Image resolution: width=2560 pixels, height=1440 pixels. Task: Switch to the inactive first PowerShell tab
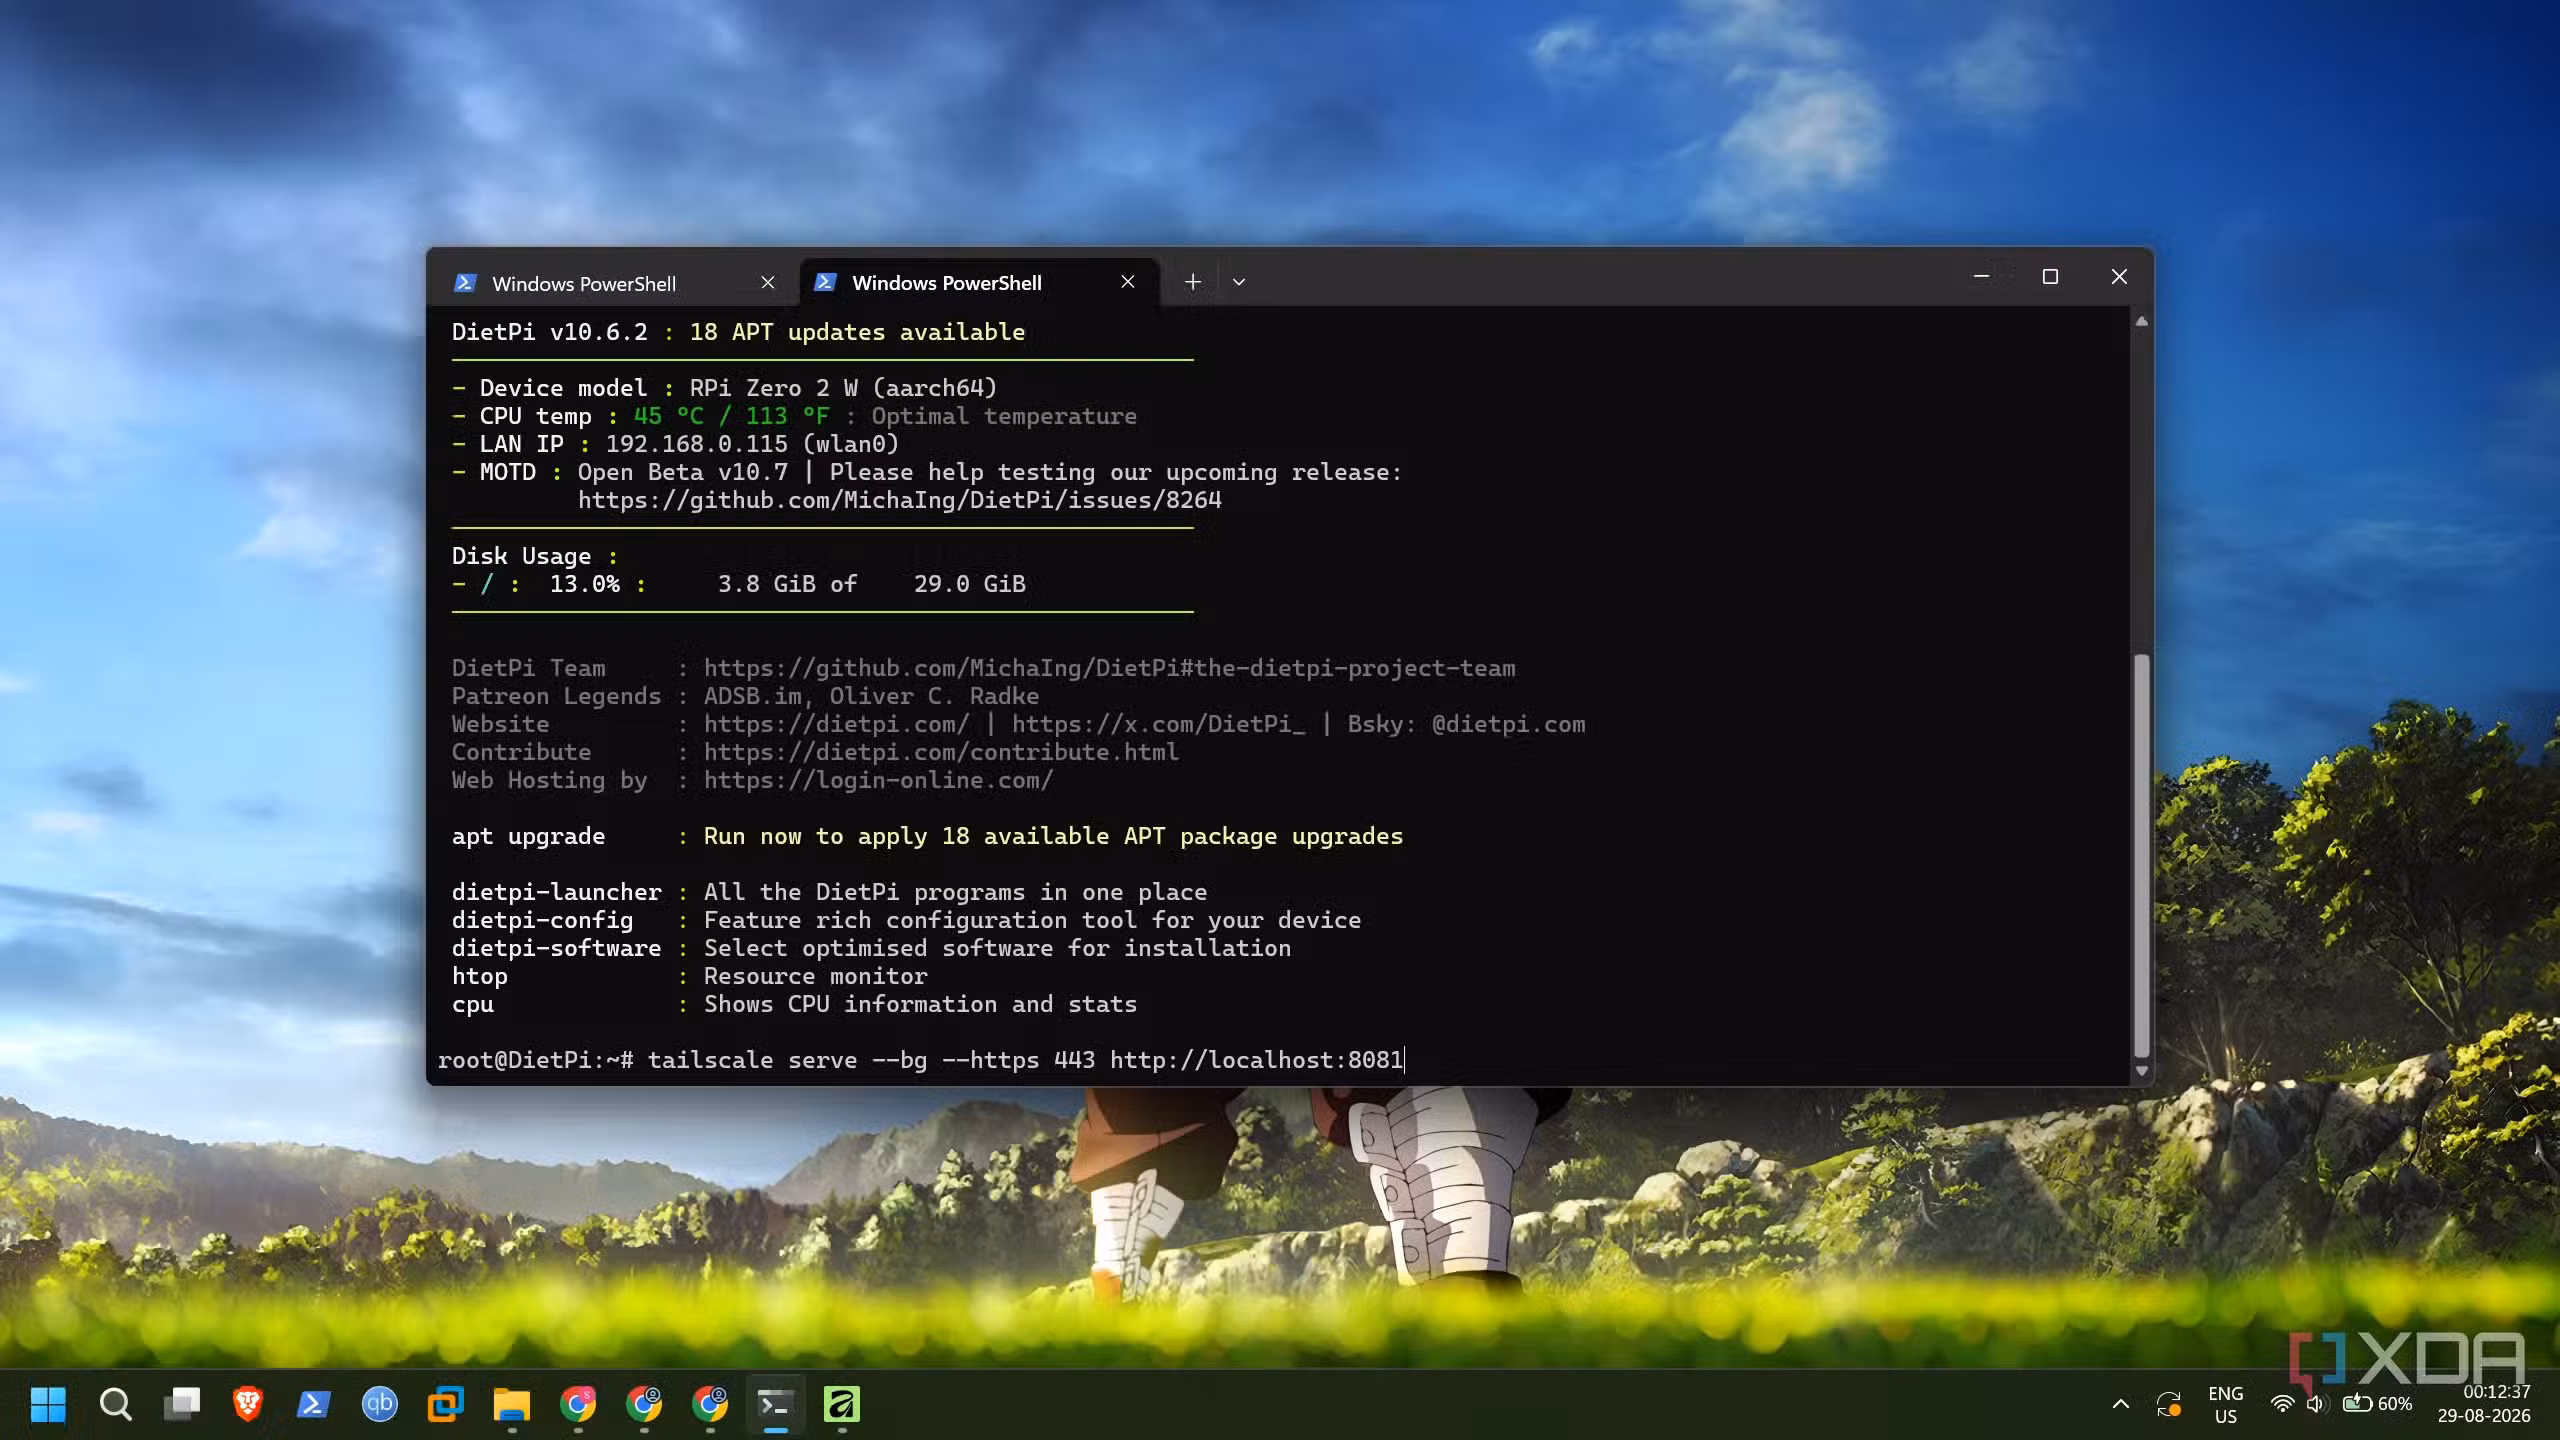[x=612, y=283]
